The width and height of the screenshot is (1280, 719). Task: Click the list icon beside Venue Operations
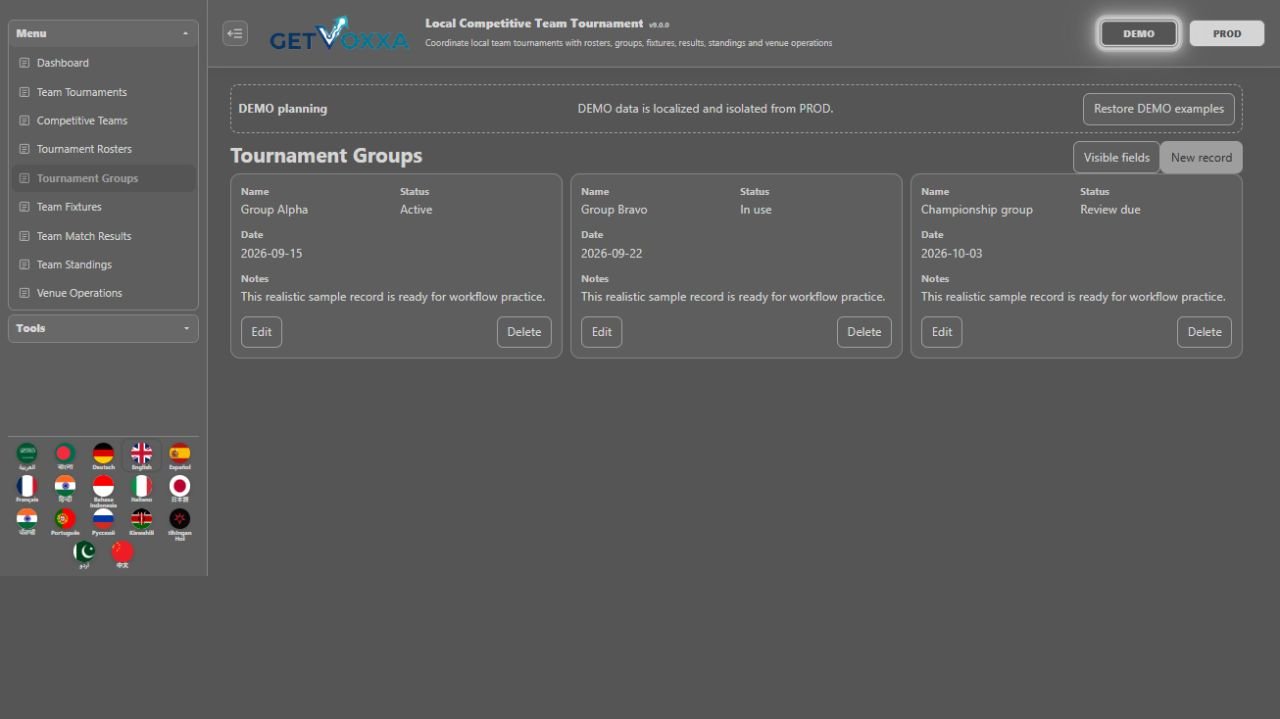[25, 293]
